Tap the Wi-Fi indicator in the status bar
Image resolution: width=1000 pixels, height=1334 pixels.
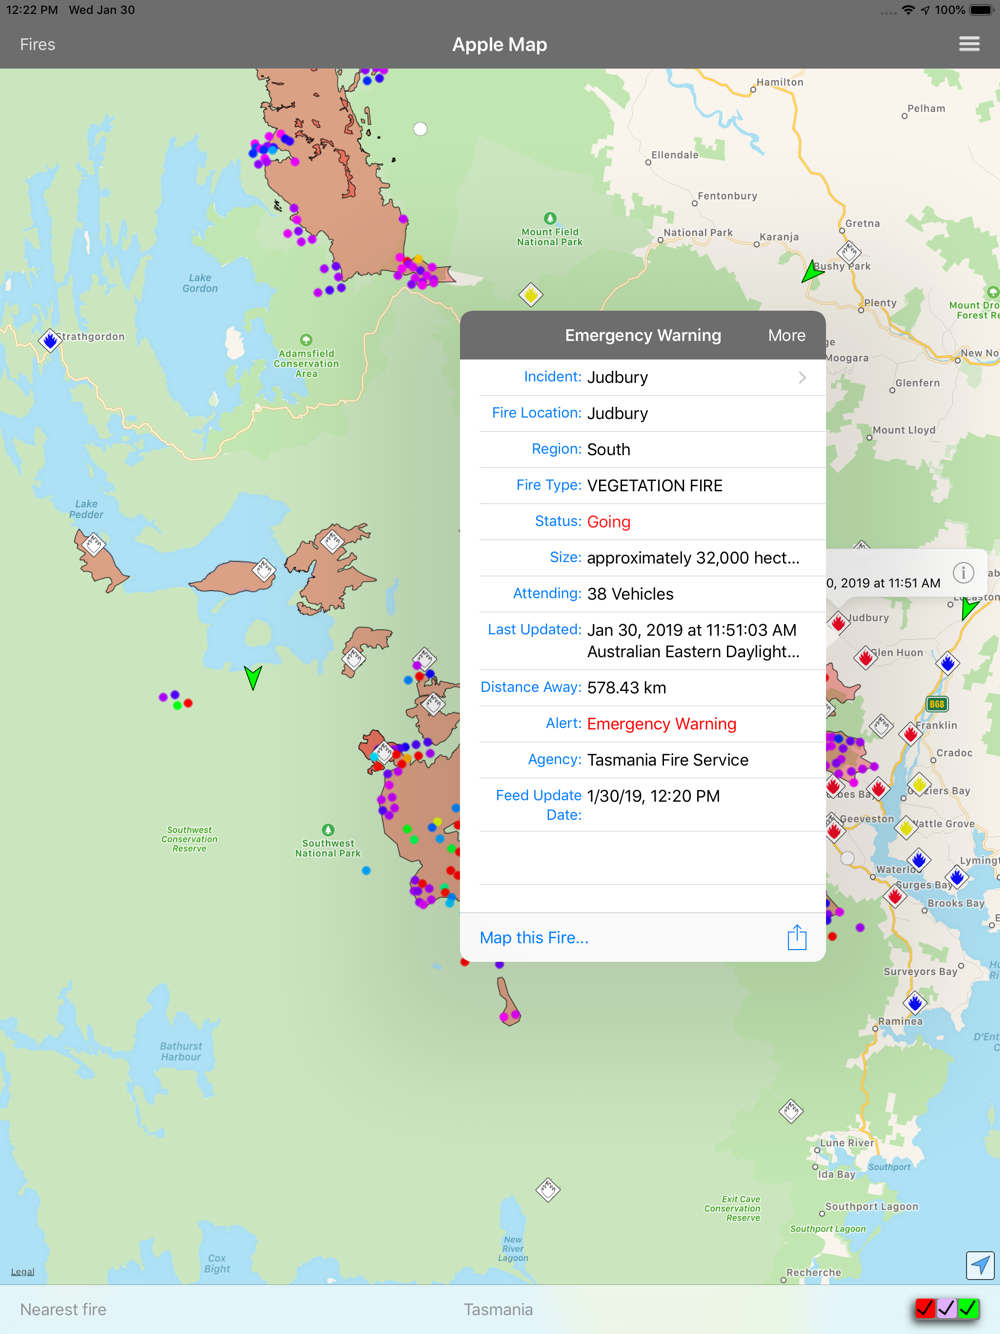pos(908,10)
